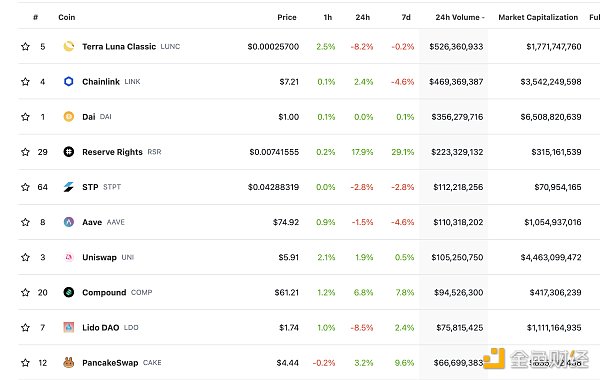This screenshot has height=380, width=600.
Task: Click the Chainlink hexagon logo
Action: click(x=68, y=82)
